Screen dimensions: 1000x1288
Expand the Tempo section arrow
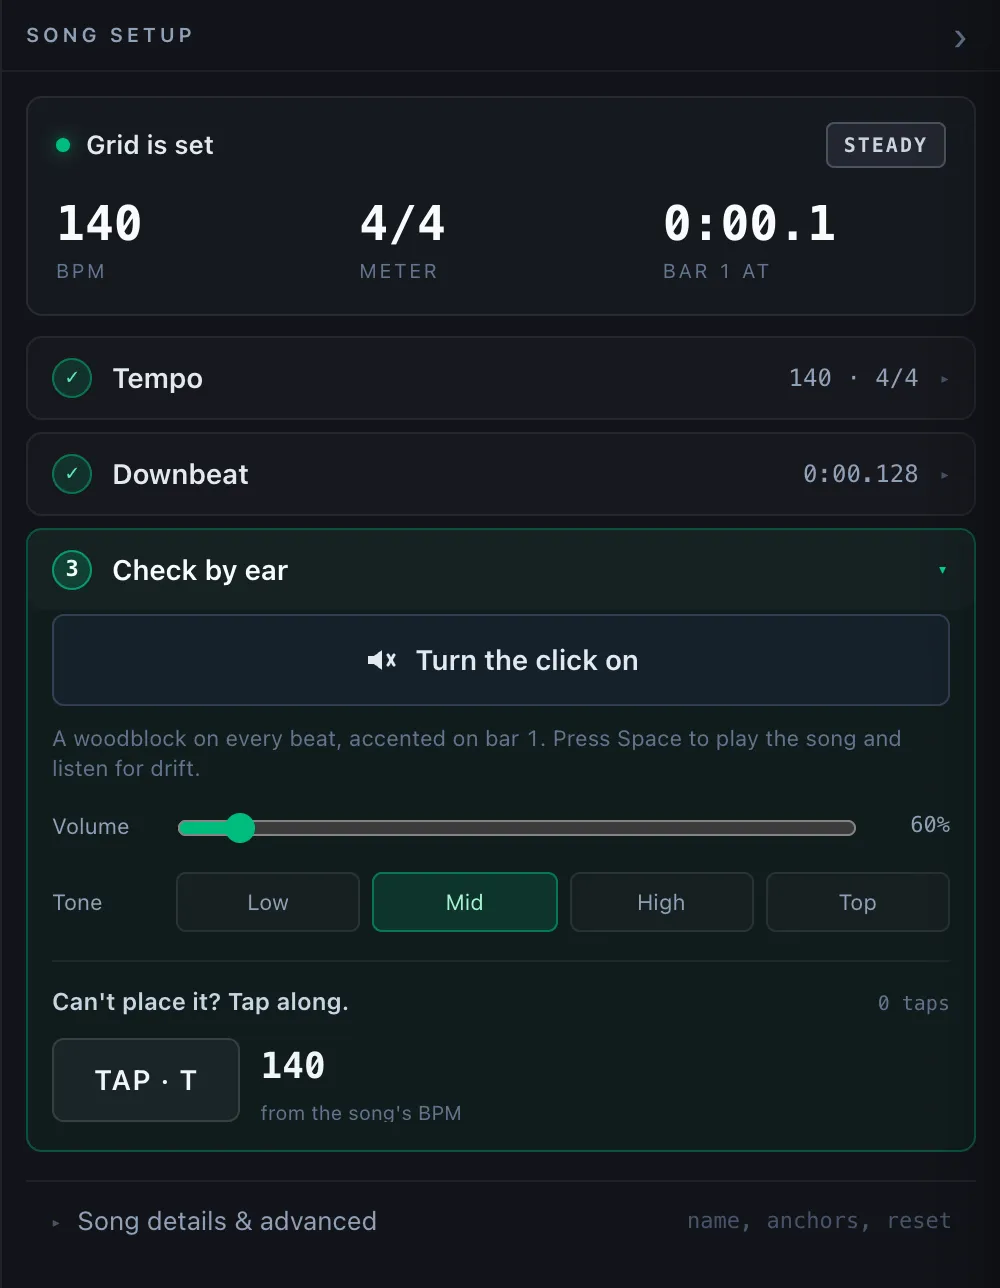click(945, 379)
